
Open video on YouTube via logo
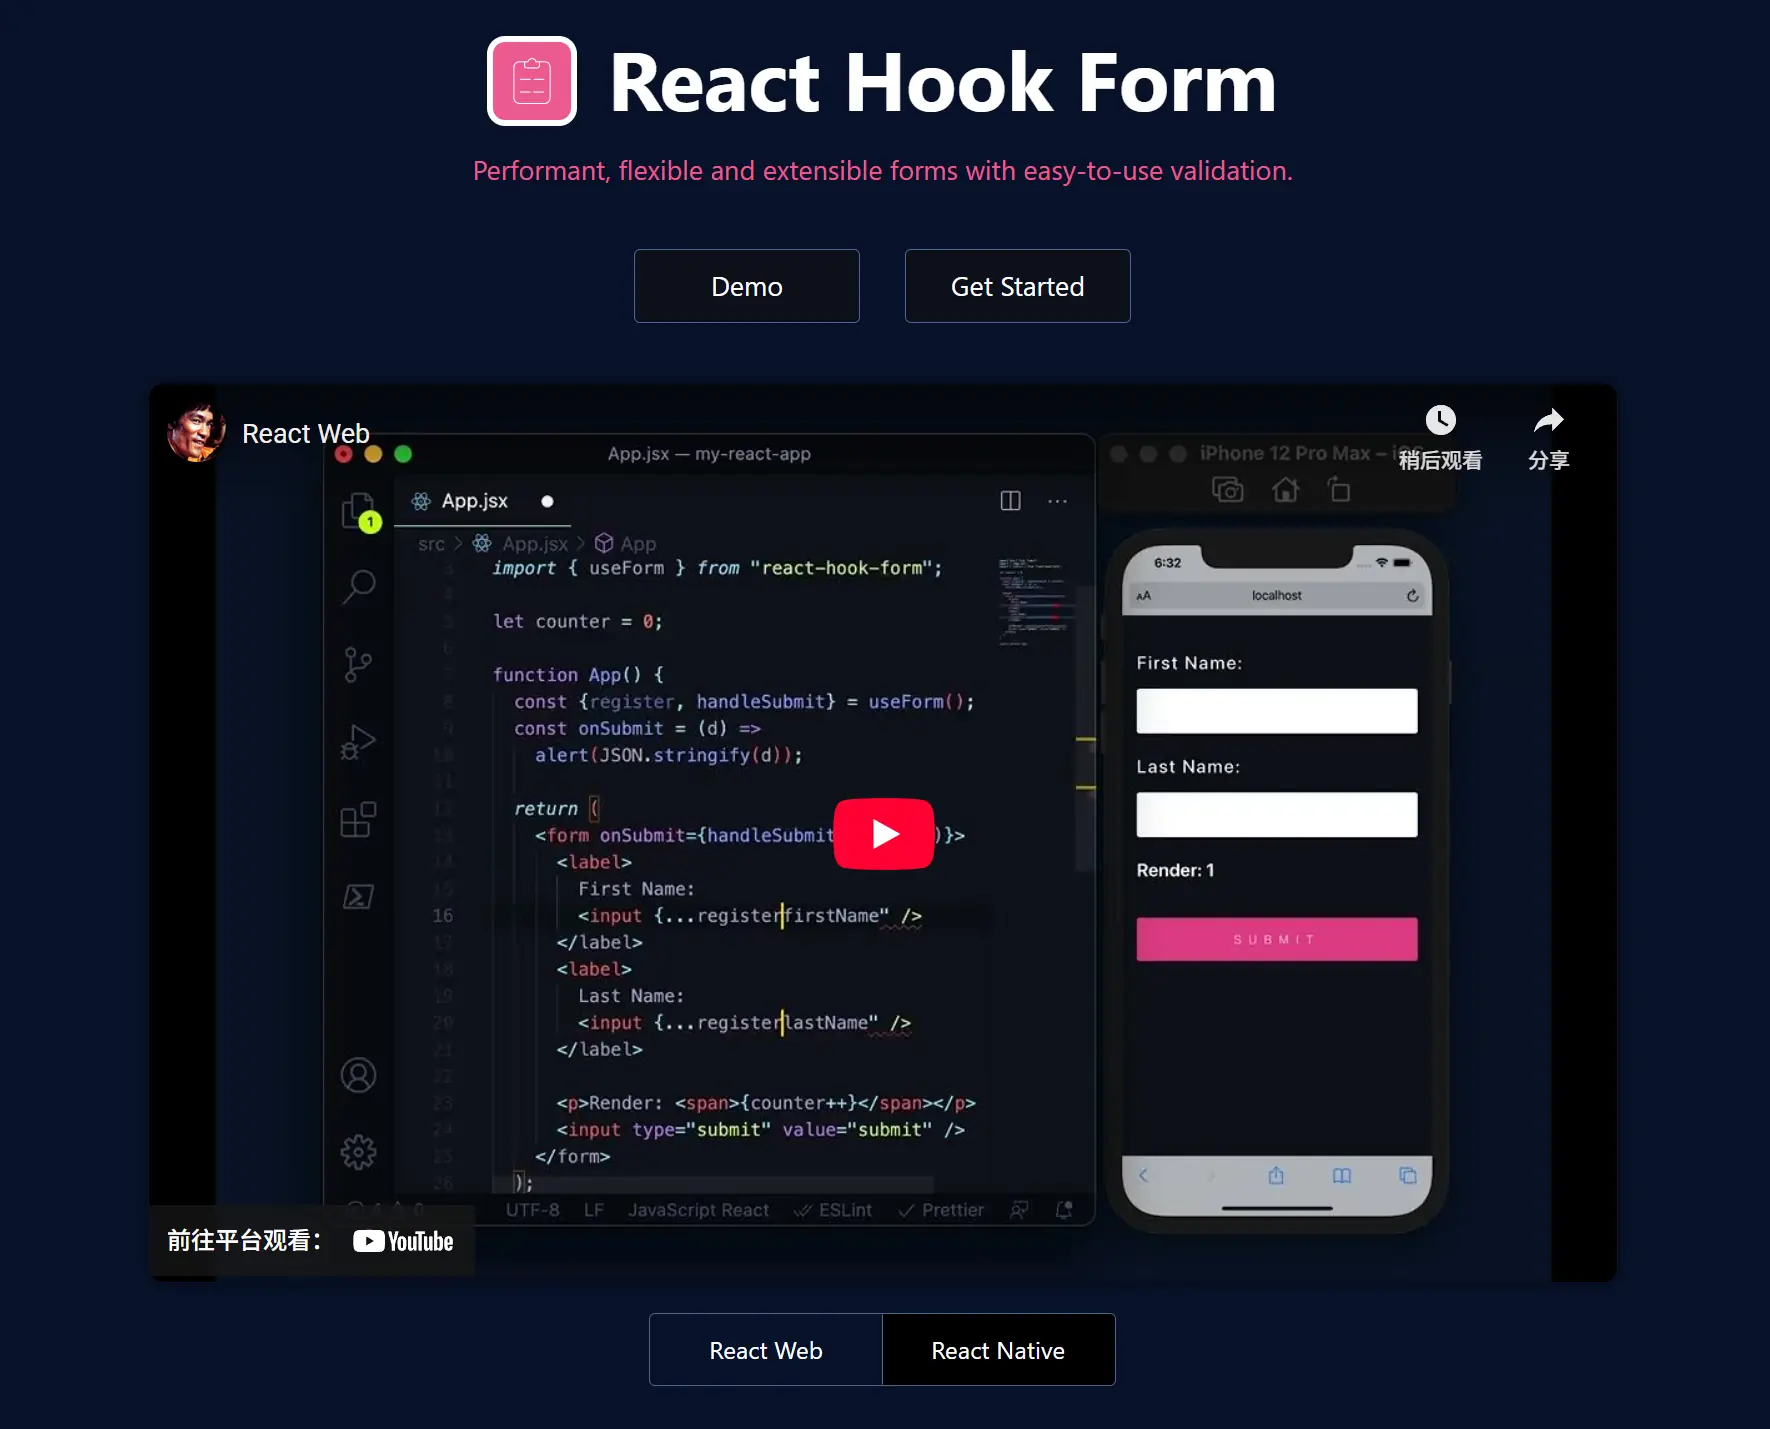(x=403, y=1241)
